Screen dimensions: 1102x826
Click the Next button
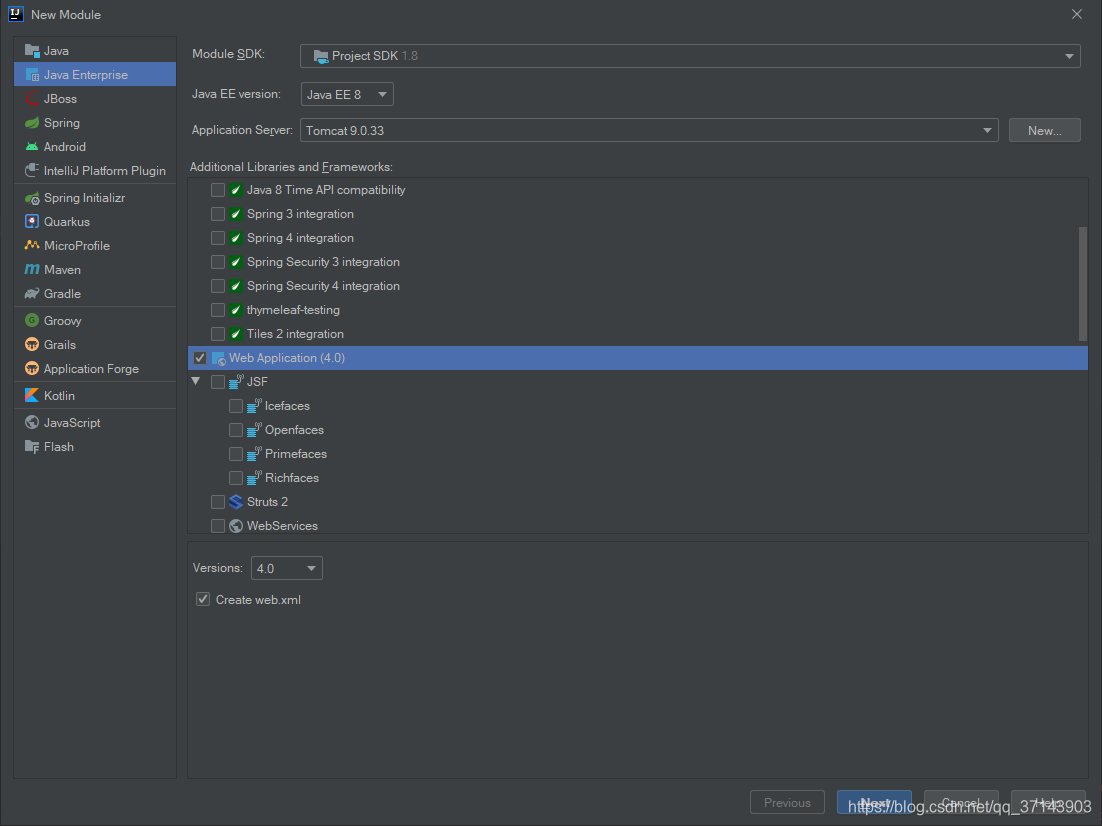(x=874, y=802)
